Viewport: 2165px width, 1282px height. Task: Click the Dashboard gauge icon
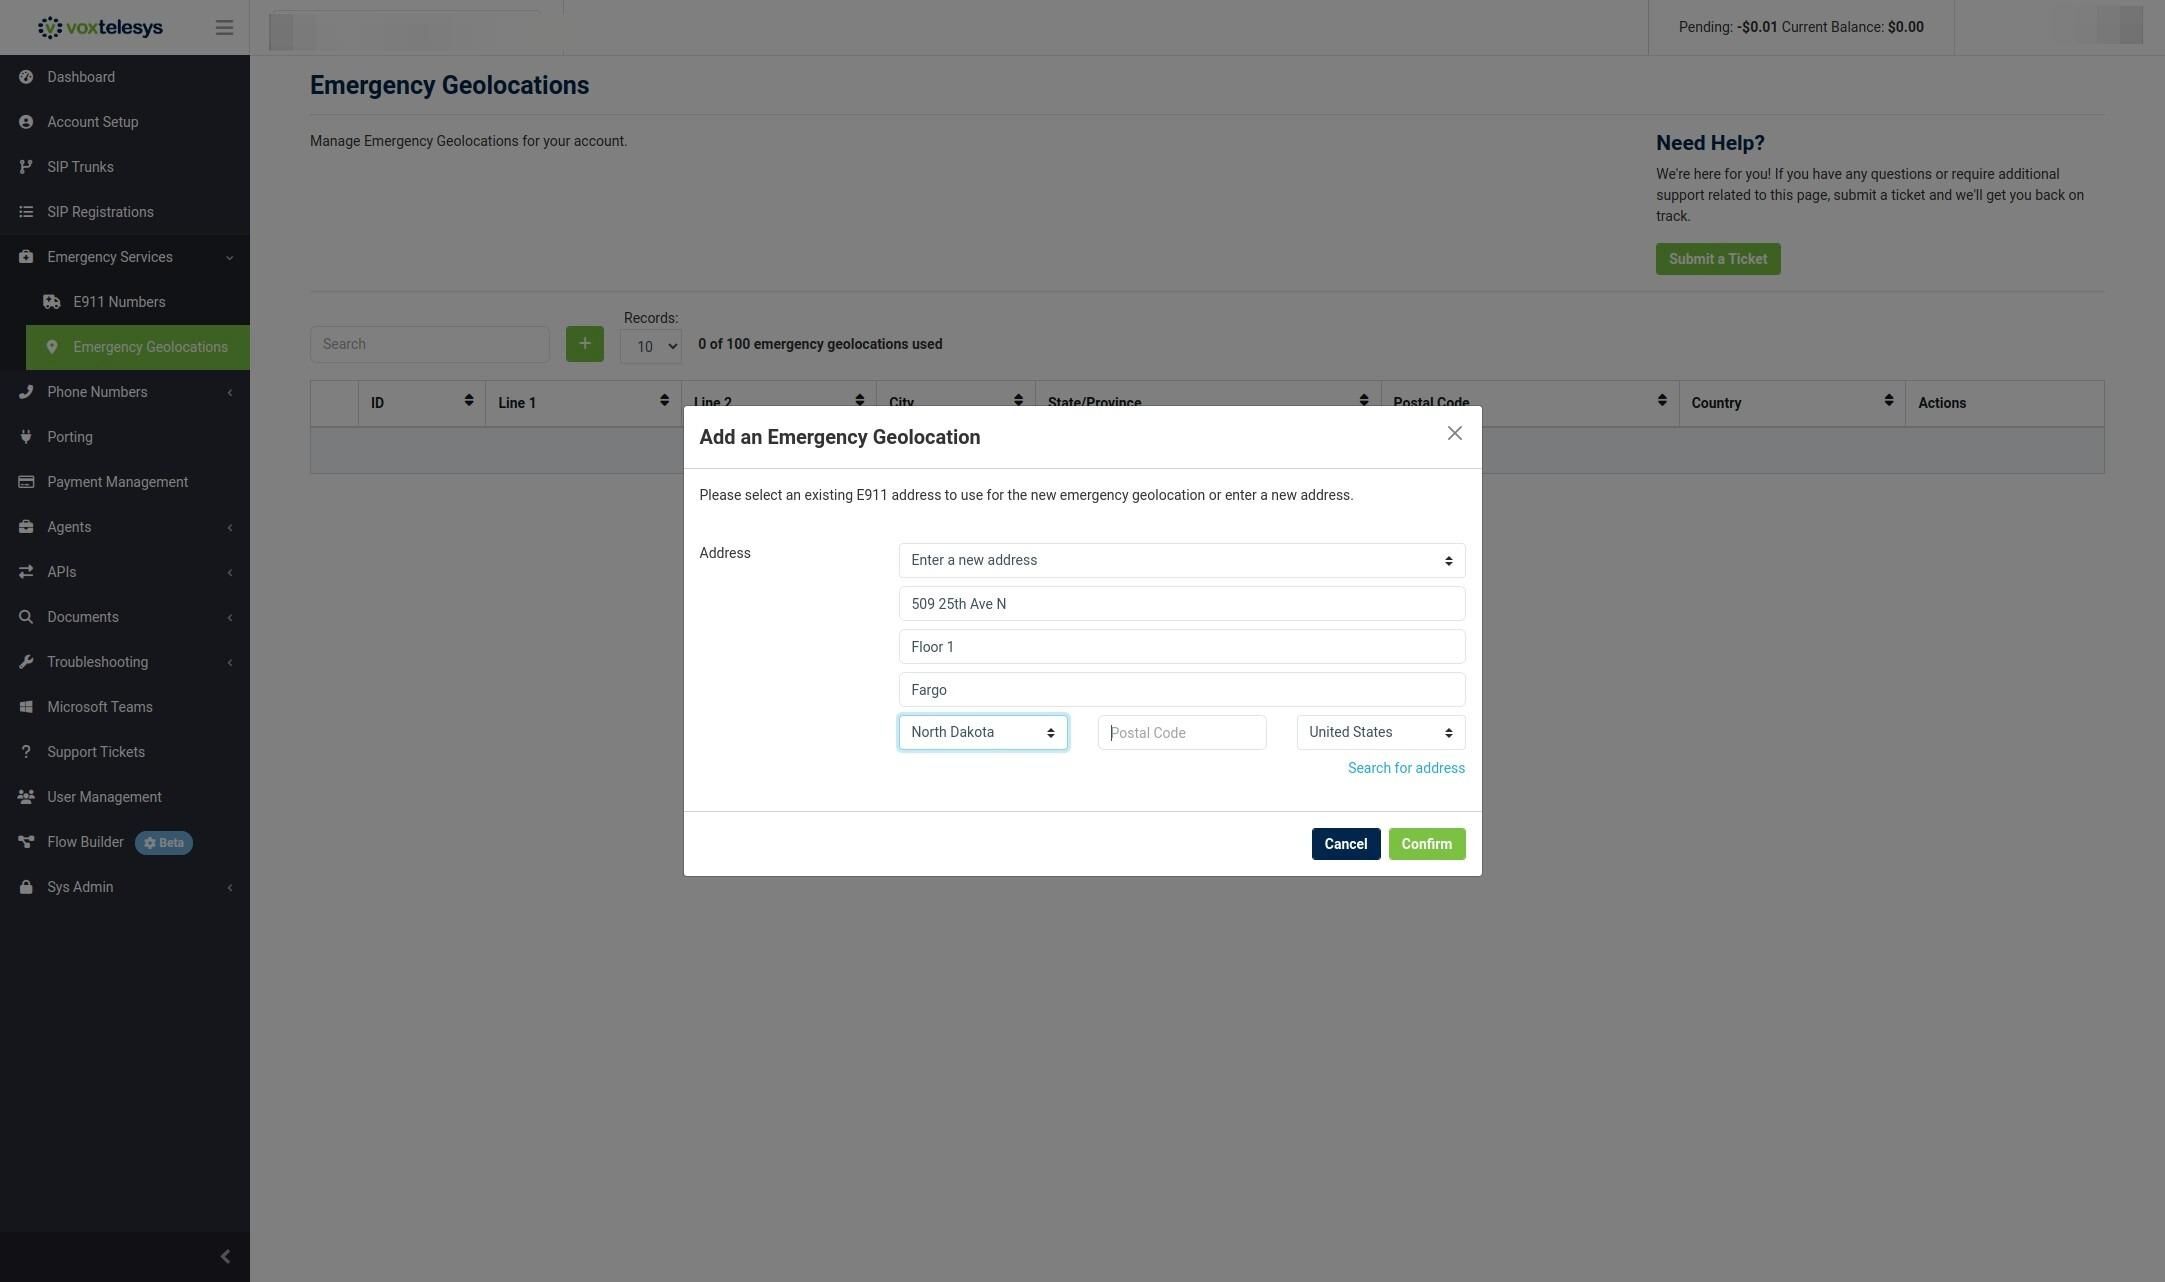click(x=26, y=77)
